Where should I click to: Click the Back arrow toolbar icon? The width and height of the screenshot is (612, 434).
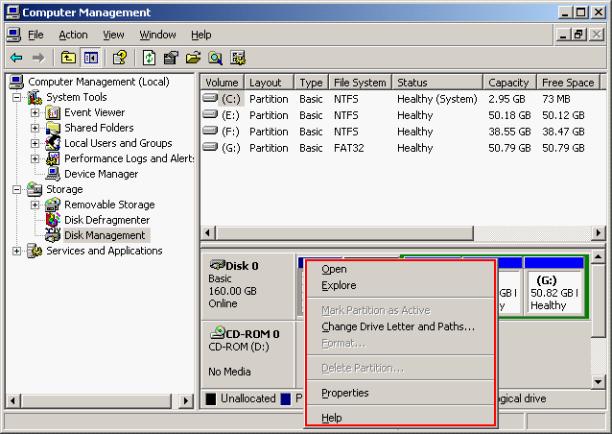pos(16,58)
